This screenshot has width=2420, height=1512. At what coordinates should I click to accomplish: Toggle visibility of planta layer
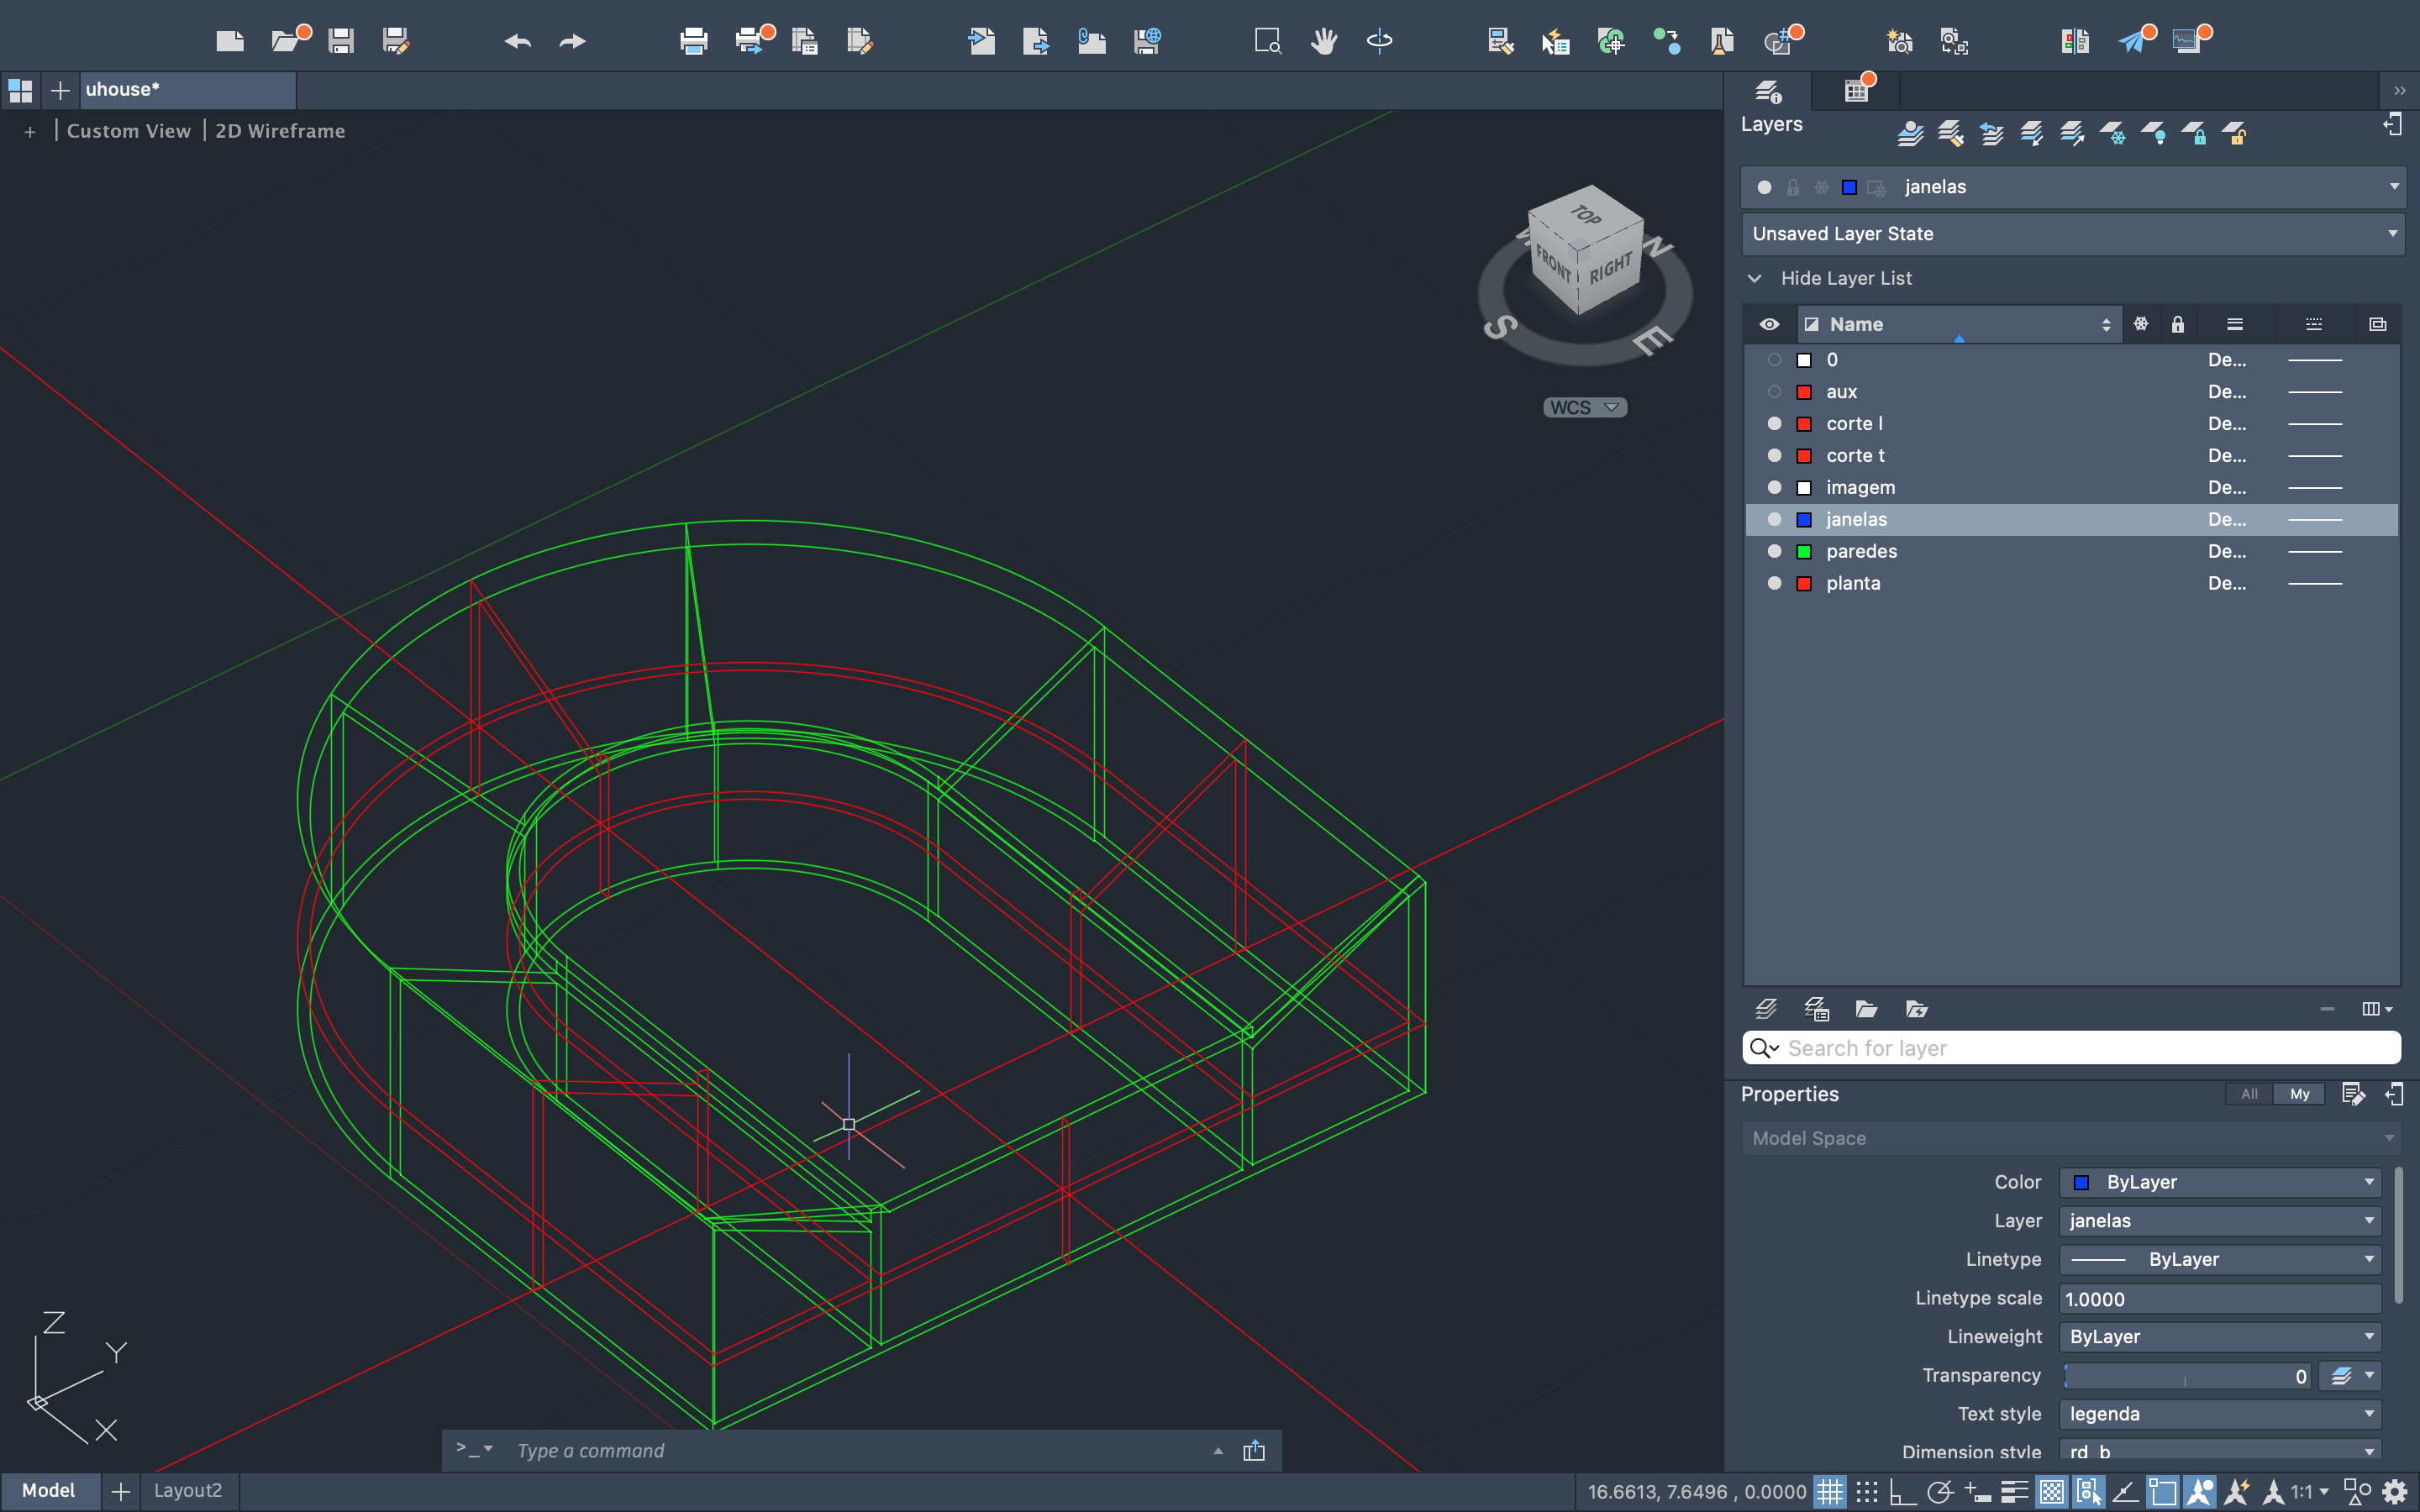click(x=1774, y=583)
